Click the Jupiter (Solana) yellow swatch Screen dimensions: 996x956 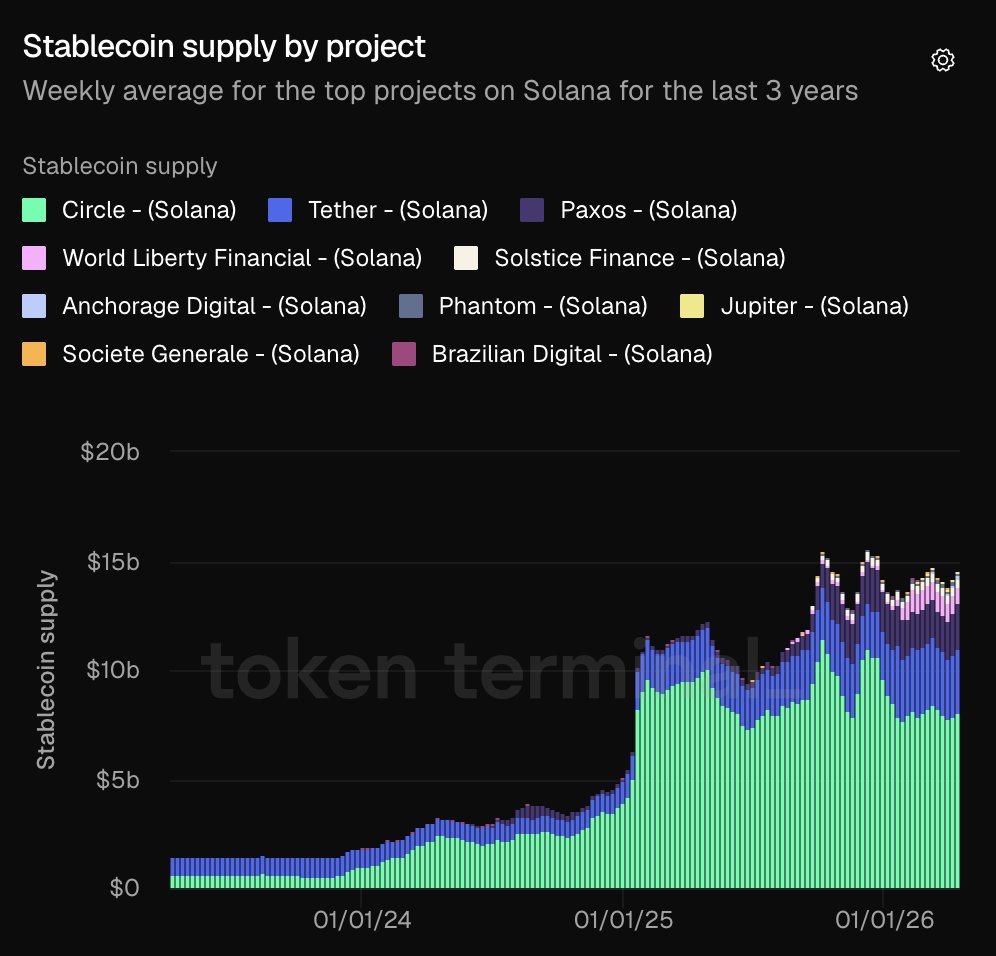(x=693, y=306)
